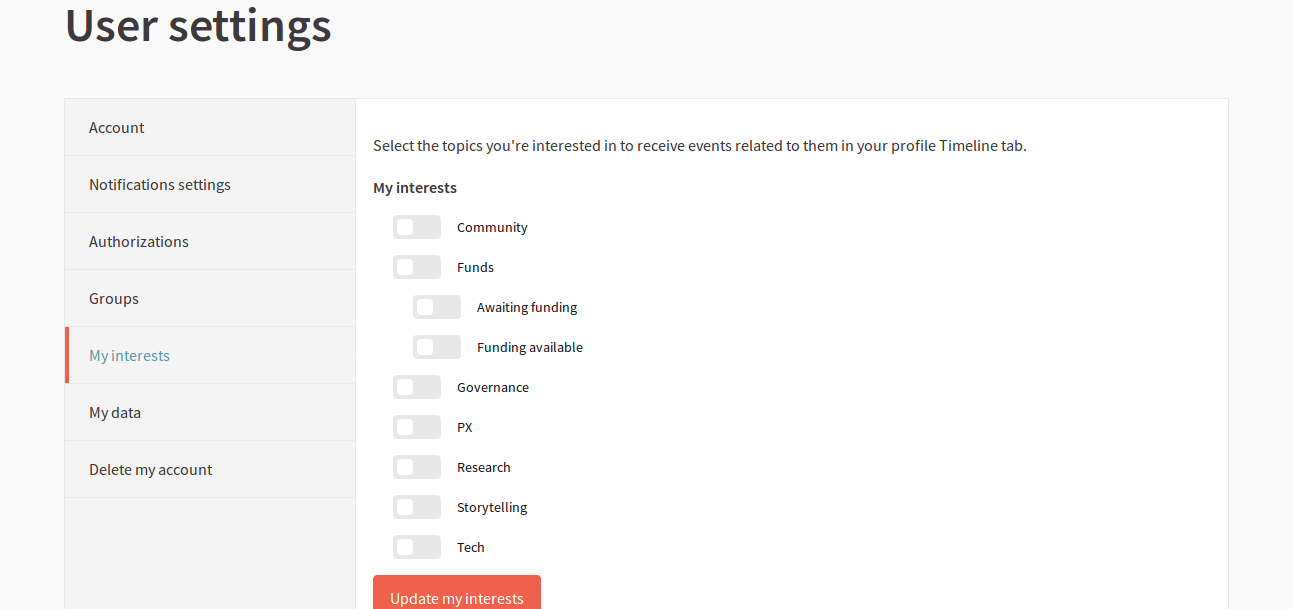Enable the Research topic toggle
The width and height of the screenshot is (1293, 609).
coord(416,467)
